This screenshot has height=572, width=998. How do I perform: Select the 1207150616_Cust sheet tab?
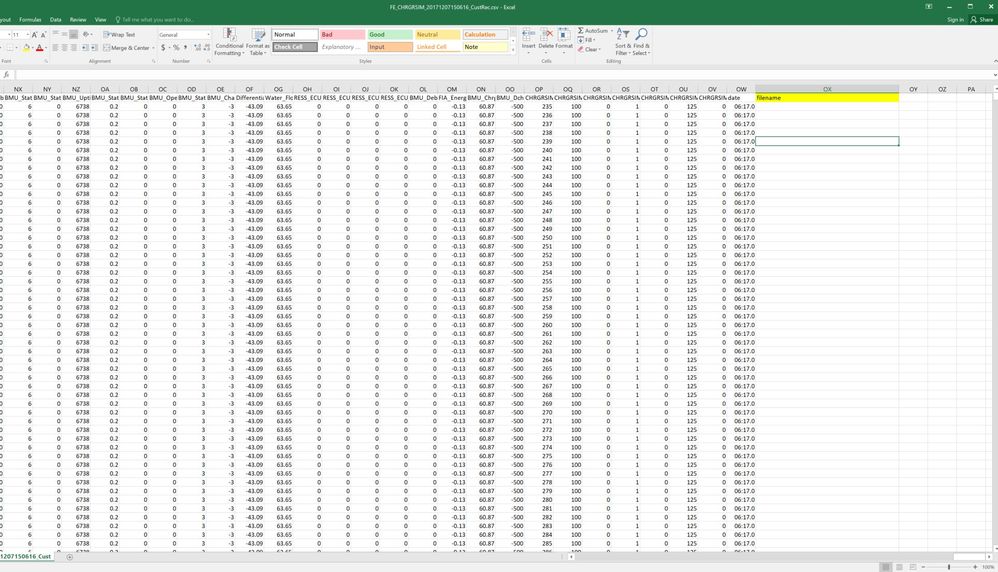tap(26, 556)
